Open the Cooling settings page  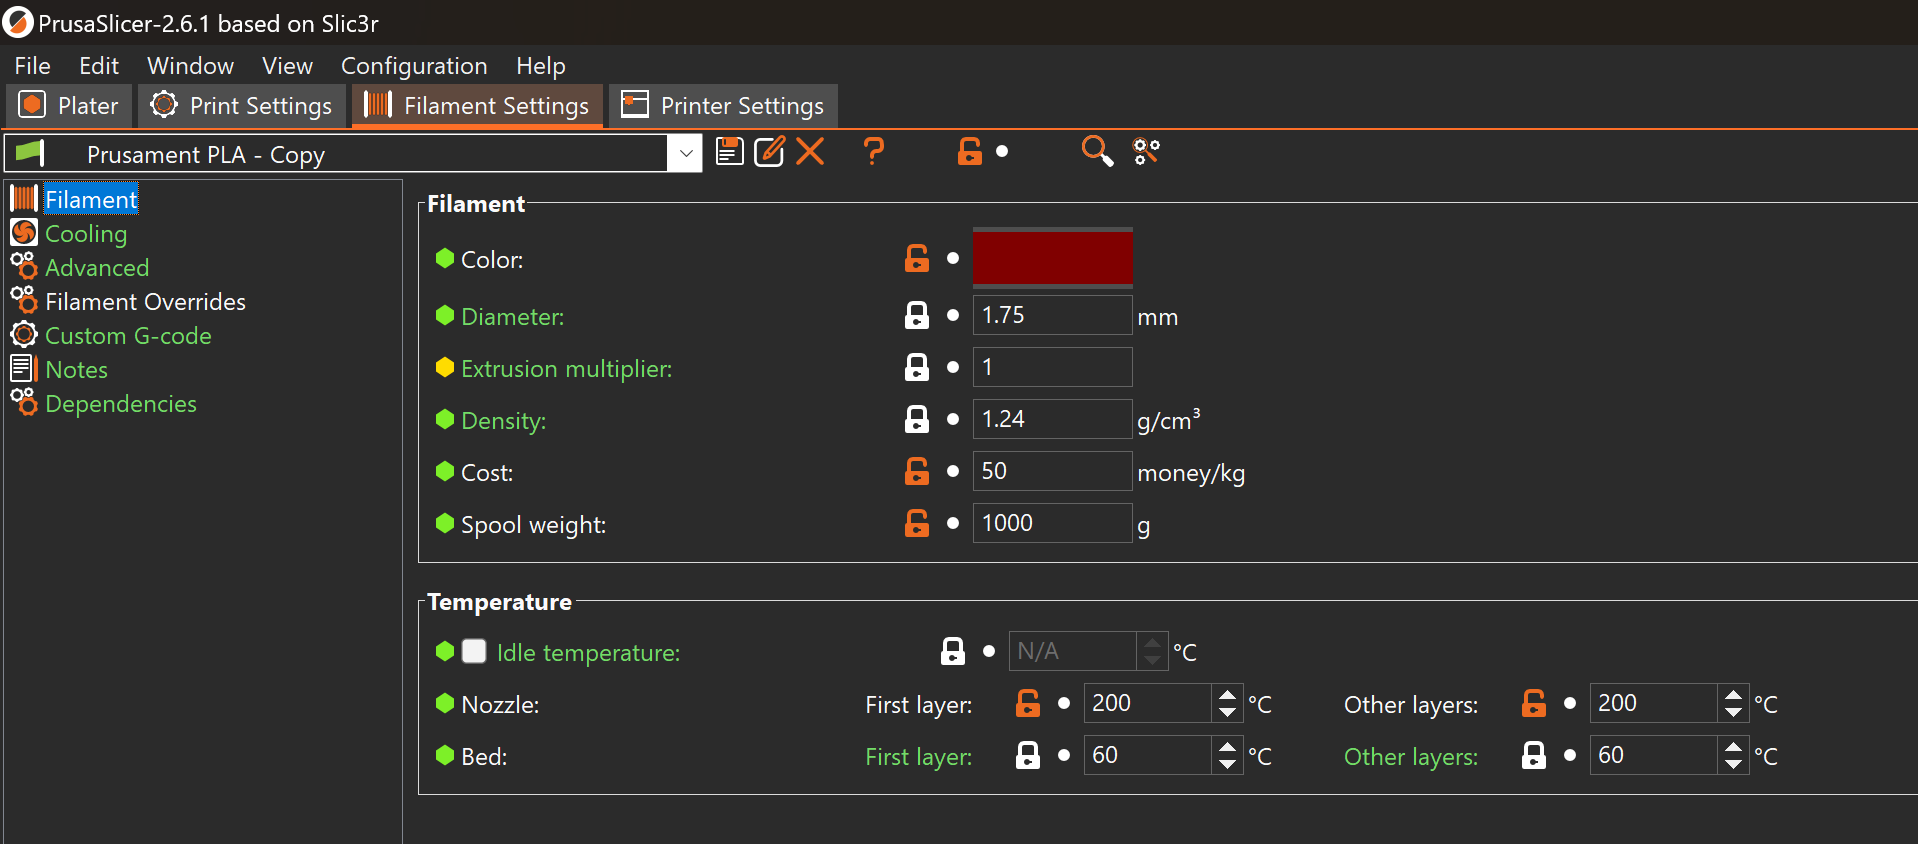86,234
